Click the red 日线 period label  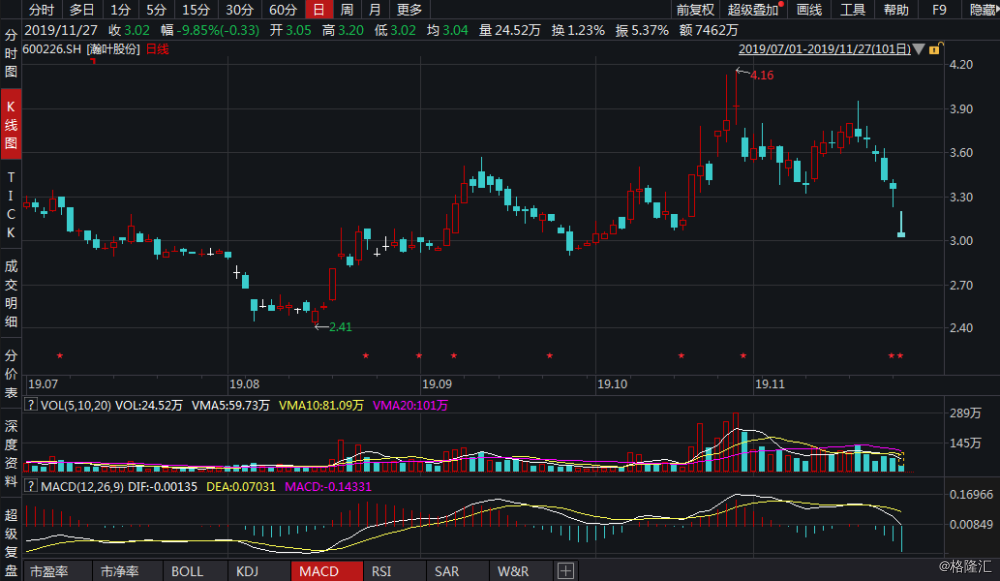pos(158,49)
